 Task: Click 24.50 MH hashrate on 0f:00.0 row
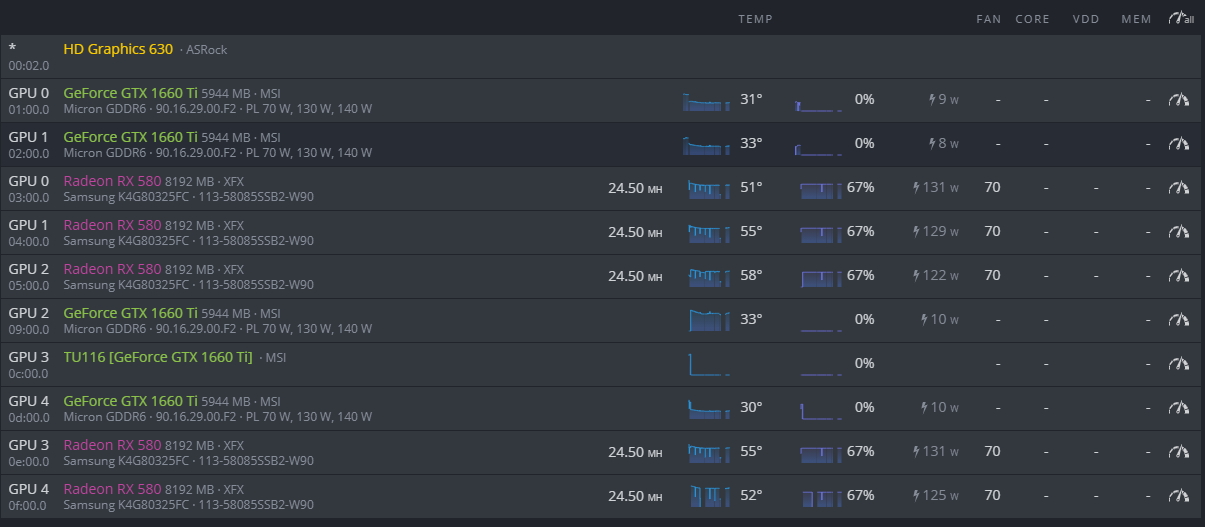click(x=635, y=496)
